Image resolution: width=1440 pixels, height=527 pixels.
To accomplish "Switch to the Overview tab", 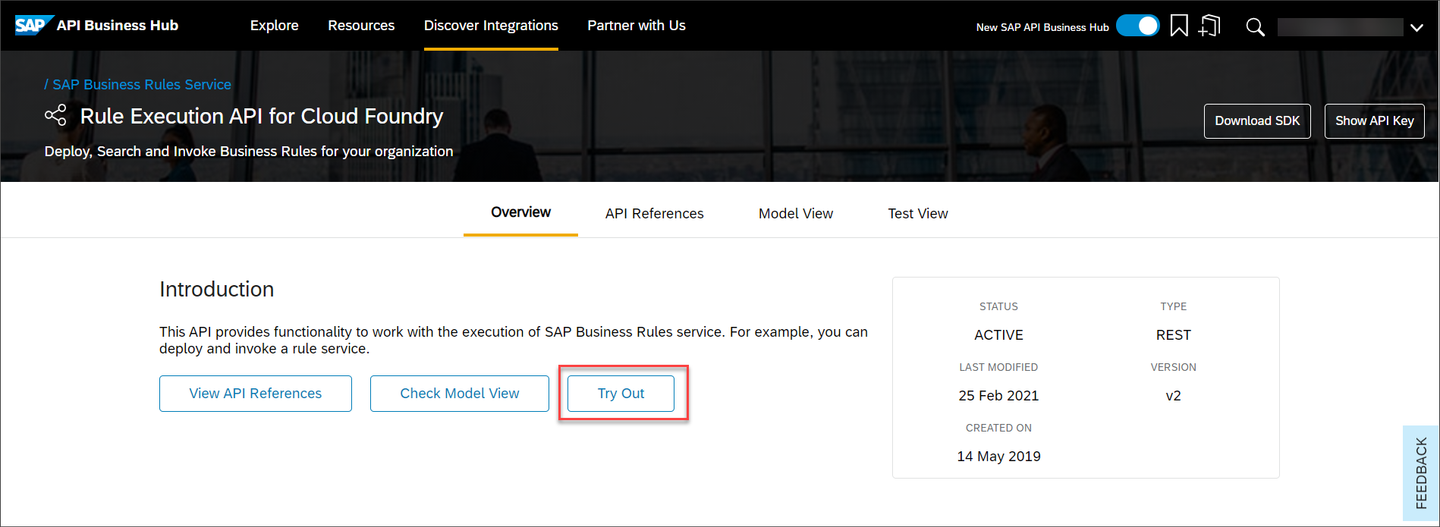I will 521,212.
